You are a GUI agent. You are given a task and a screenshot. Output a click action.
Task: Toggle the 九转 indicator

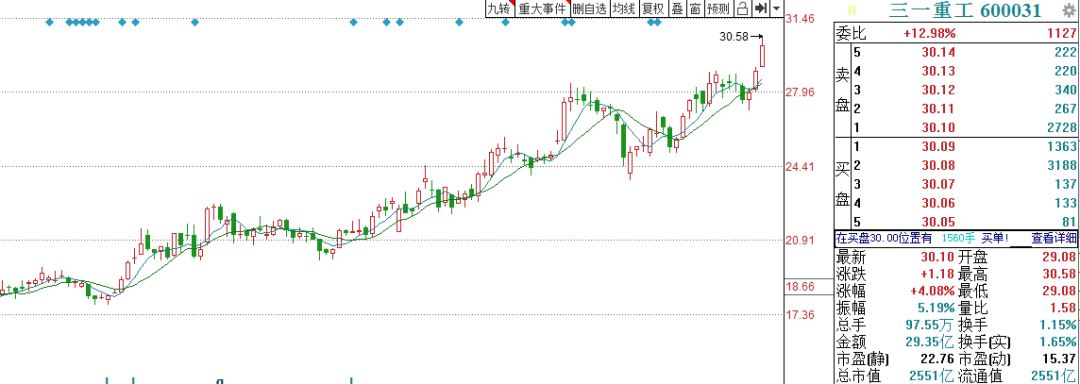coord(499,8)
